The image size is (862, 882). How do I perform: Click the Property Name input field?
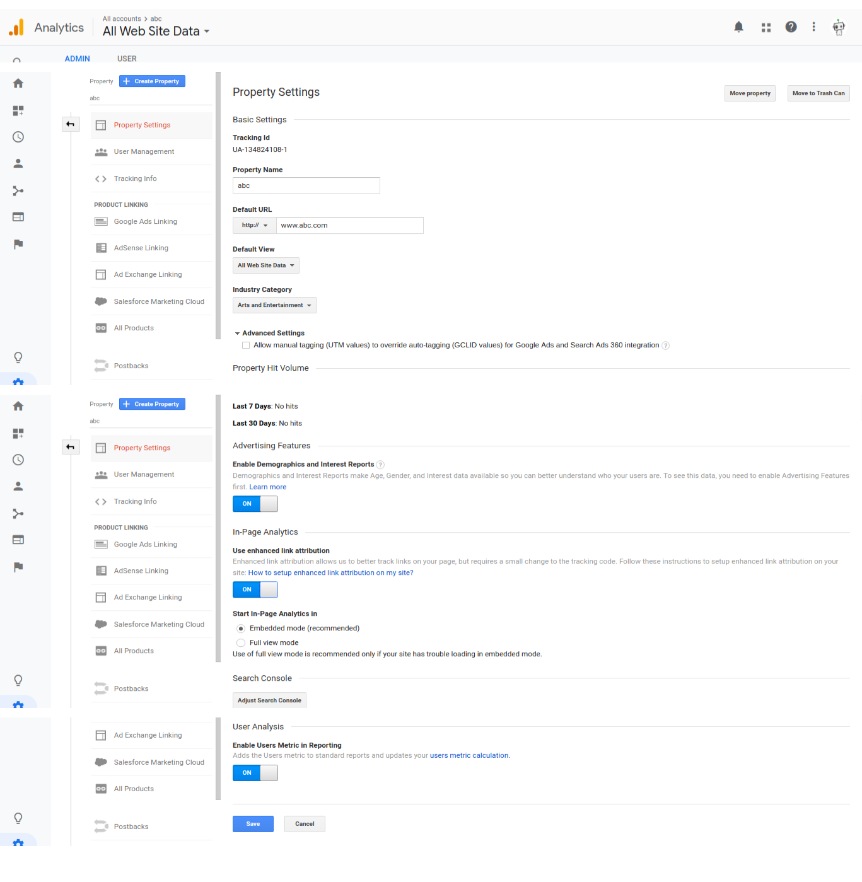[306, 185]
